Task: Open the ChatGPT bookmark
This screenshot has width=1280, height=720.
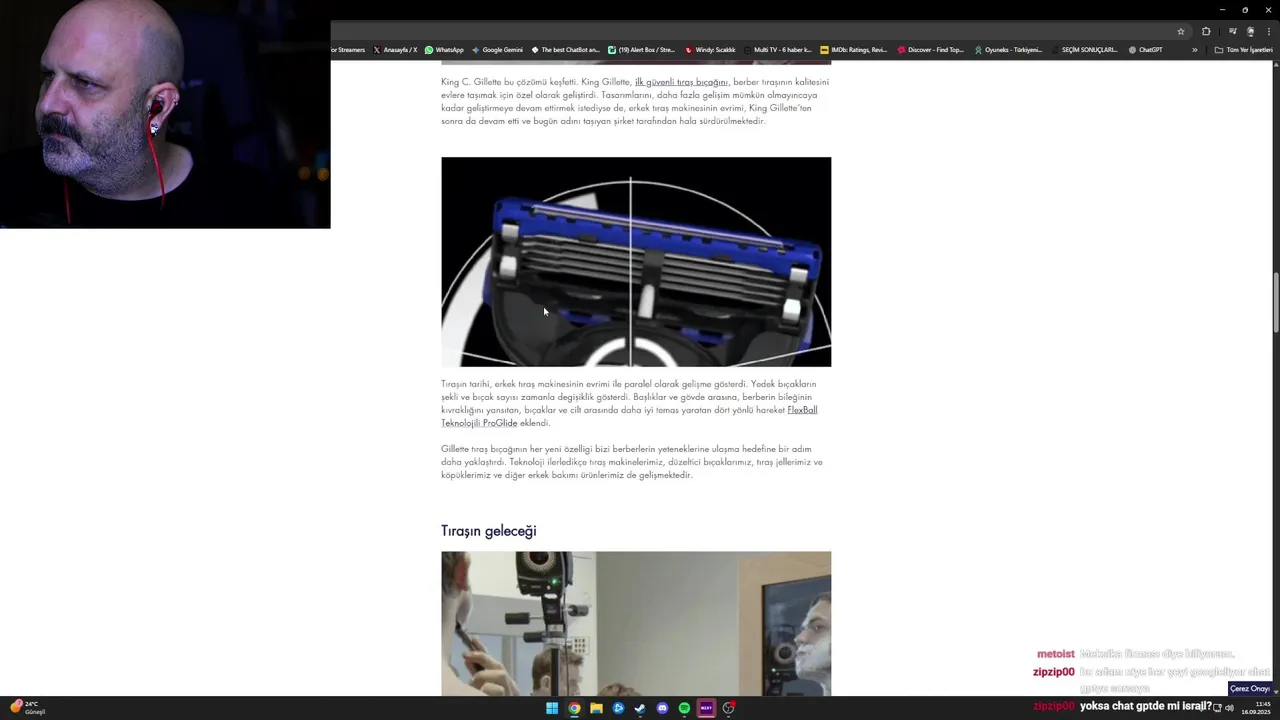Action: (x=1145, y=50)
